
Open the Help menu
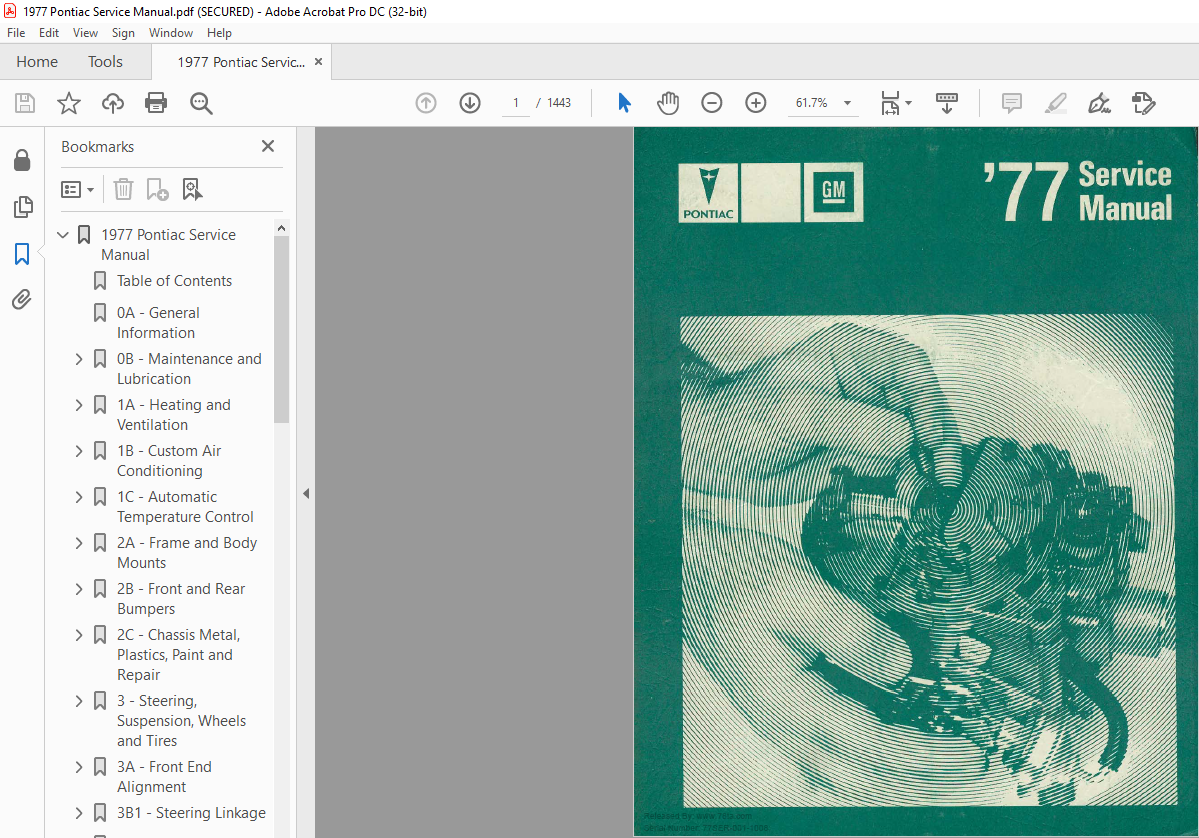click(219, 33)
